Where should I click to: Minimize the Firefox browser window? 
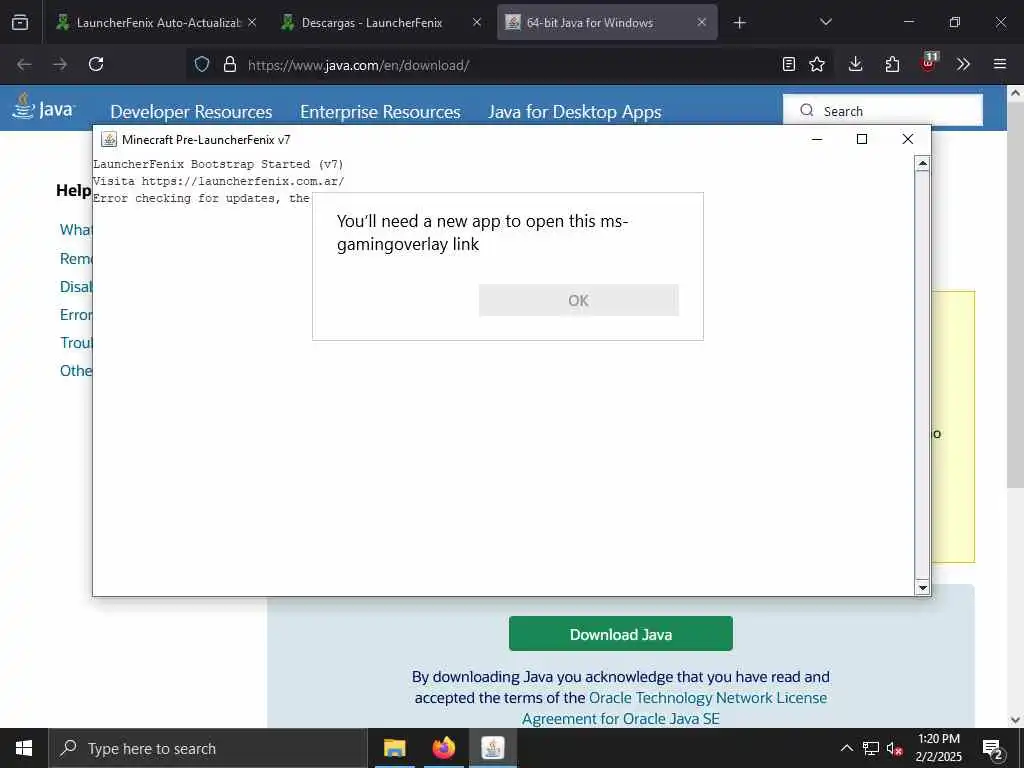(909, 22)
